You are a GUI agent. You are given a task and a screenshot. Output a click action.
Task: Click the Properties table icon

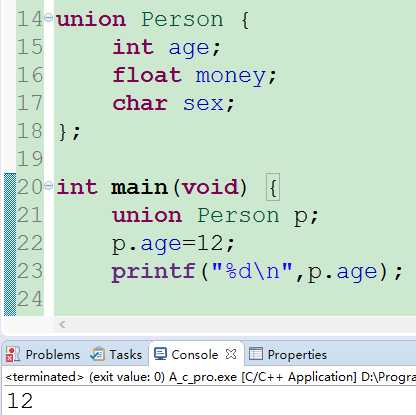click(x=256, y=354)
